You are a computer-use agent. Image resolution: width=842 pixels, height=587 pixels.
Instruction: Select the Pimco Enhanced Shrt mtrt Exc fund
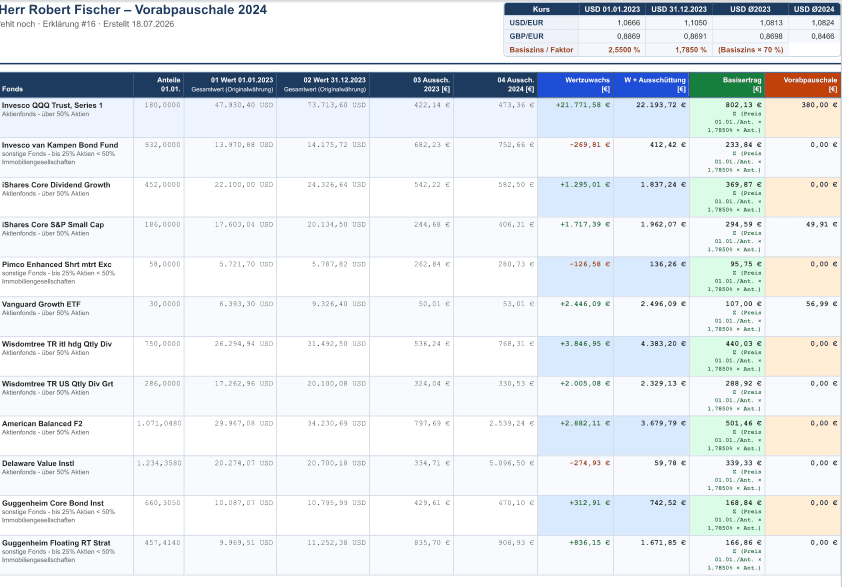tap(56, 264)
